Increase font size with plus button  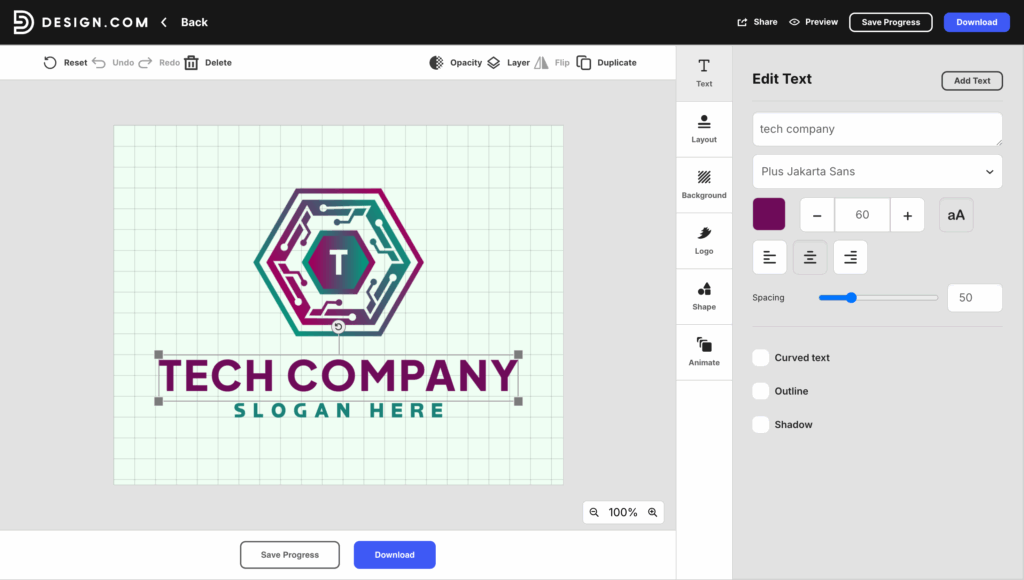[907, 215]
